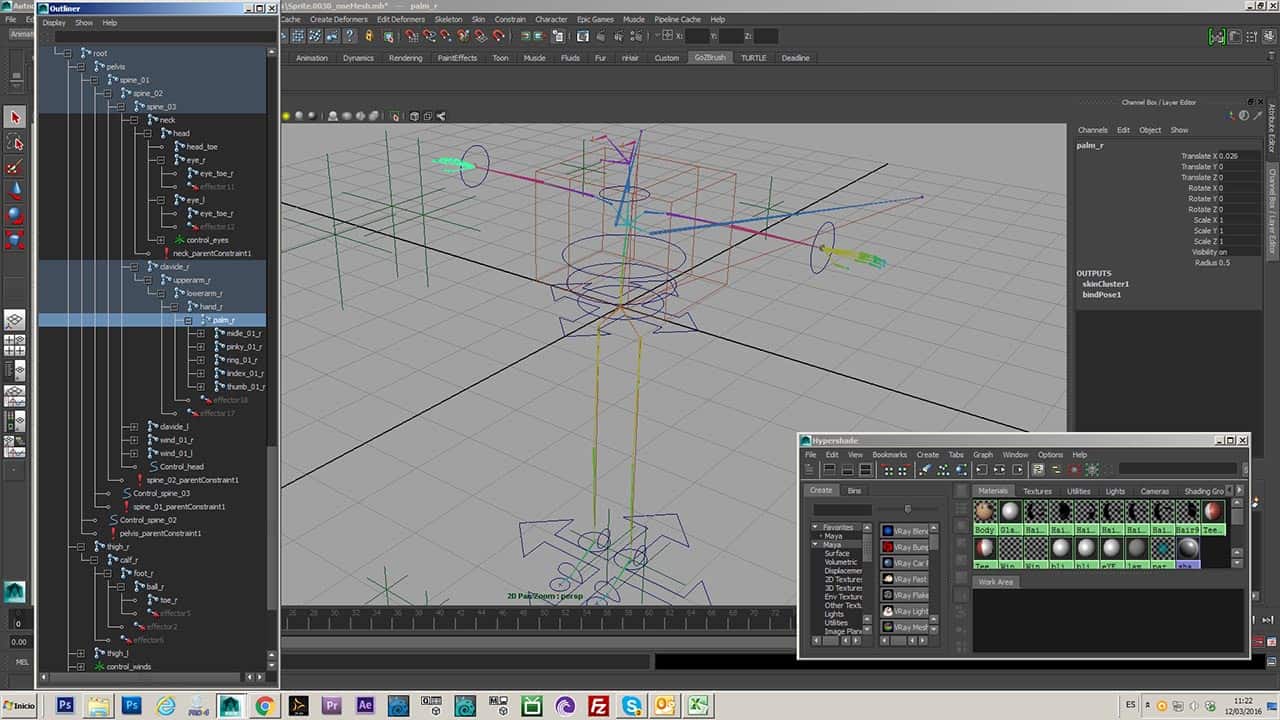
Task: Click Channels in the Channel Box
Action: (1092, 130)
